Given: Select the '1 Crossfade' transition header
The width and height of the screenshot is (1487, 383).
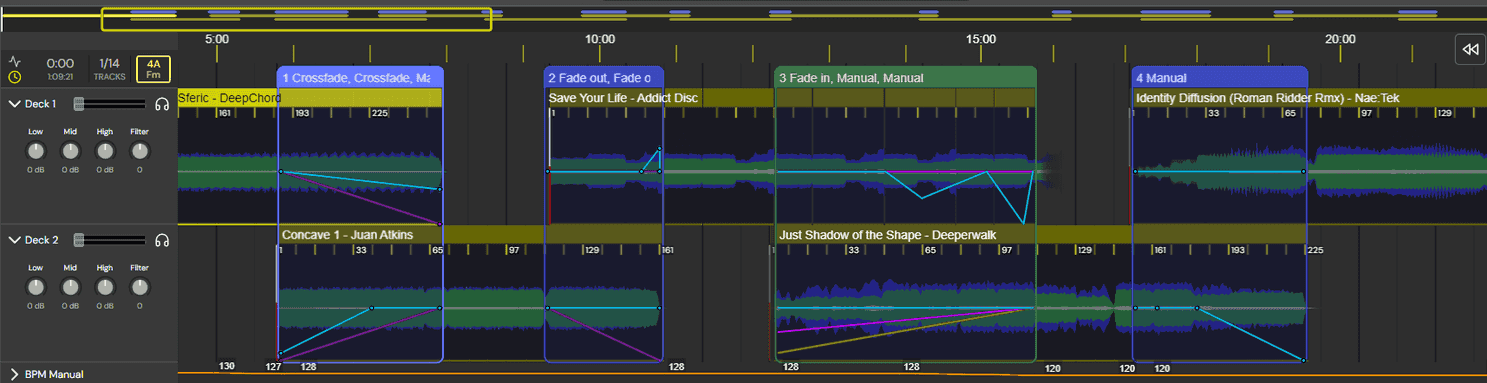Looking at the screenshot, I should point(359,77).
